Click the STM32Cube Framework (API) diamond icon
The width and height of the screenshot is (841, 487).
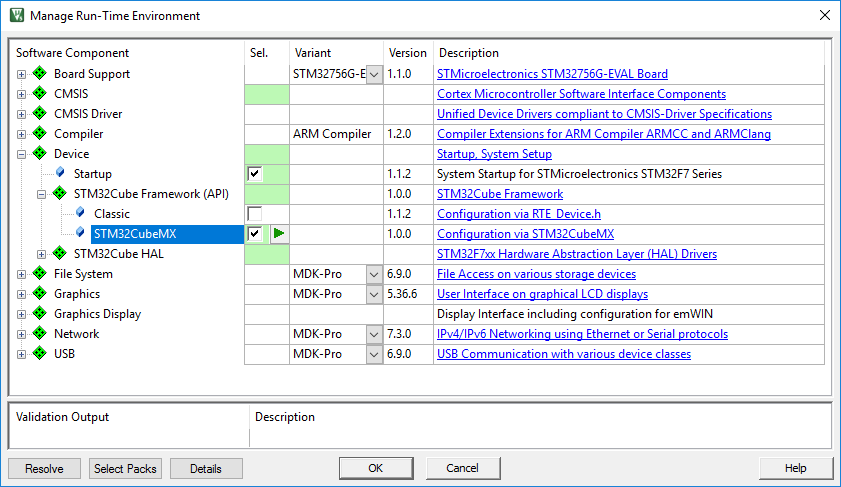(x=60, y=193)
